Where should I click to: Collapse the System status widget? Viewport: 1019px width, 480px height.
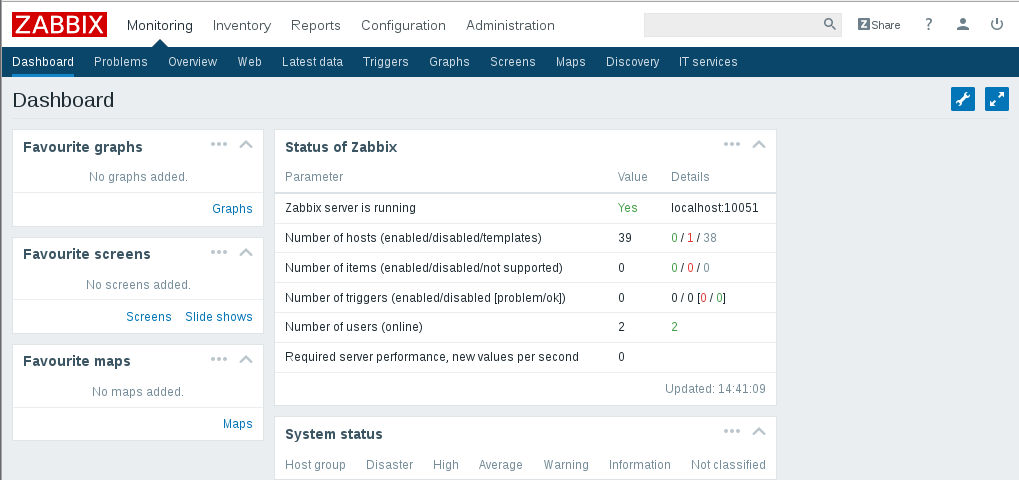758,432
